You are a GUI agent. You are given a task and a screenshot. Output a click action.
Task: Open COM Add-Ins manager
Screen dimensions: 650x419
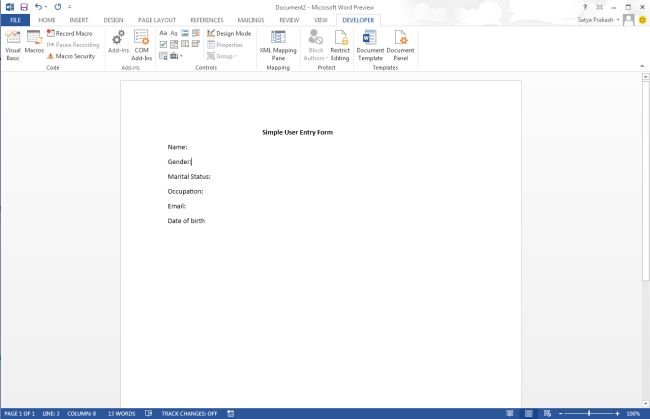(x=142, y=46)
